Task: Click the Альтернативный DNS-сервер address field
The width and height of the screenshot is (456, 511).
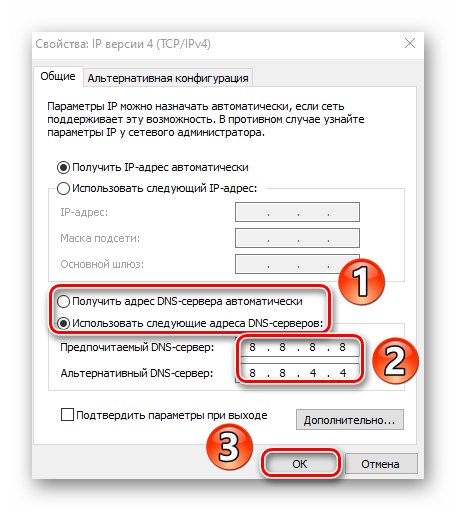Action: [297, 373]
